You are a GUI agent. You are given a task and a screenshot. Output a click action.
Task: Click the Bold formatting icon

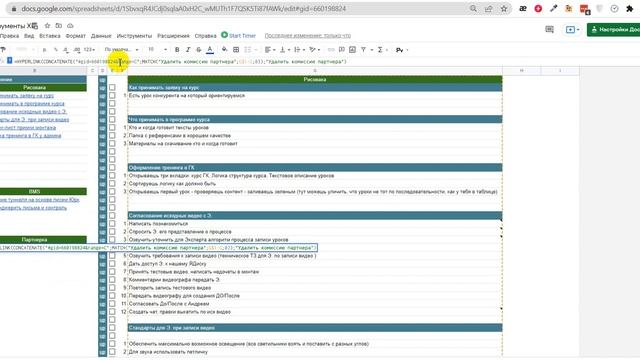point(177,49)
